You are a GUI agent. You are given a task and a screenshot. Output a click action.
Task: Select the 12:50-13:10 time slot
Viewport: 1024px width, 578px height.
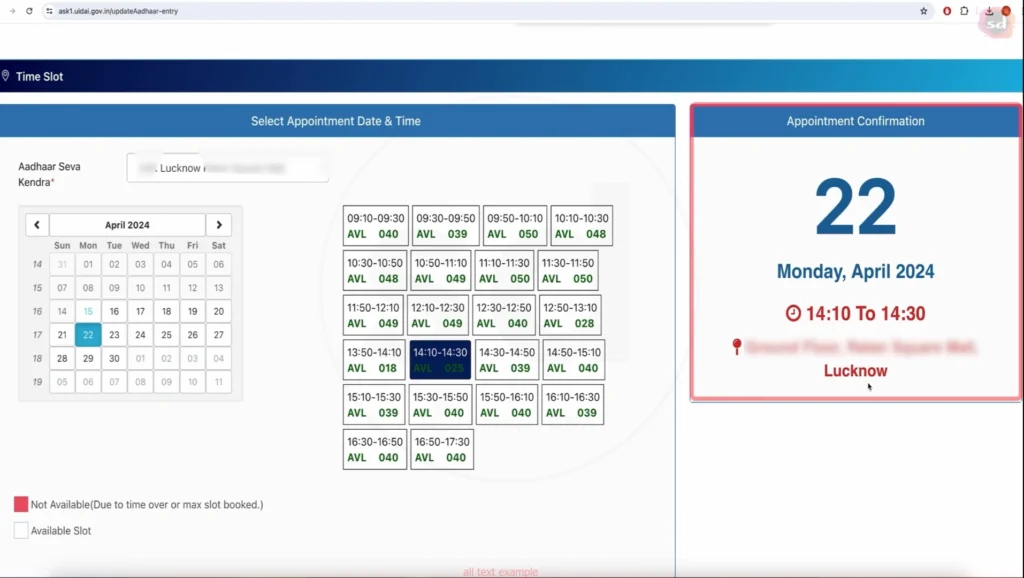click(571, 315)
